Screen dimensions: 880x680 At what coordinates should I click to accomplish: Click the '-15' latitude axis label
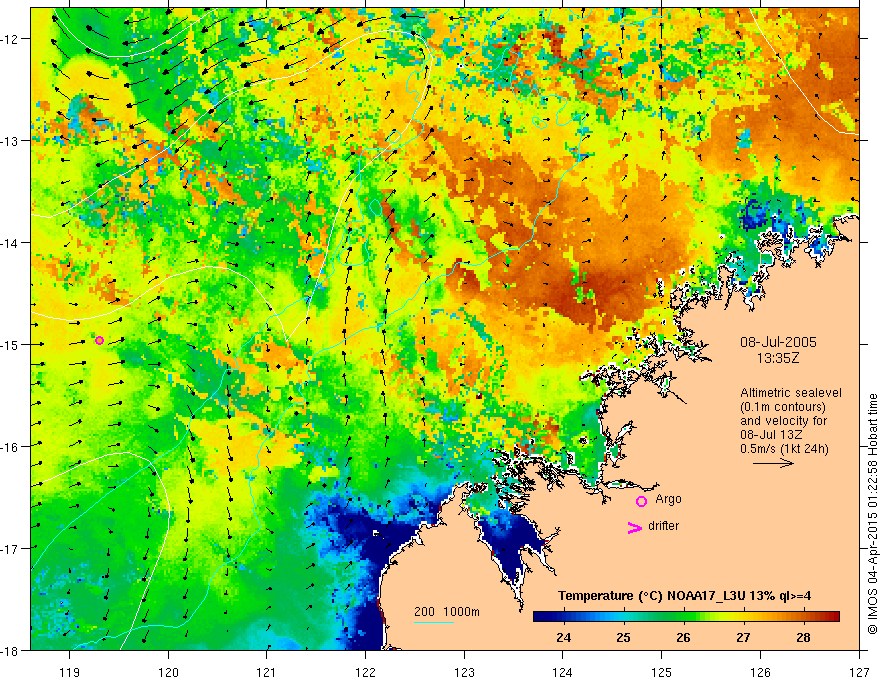(x=11, y=344)
